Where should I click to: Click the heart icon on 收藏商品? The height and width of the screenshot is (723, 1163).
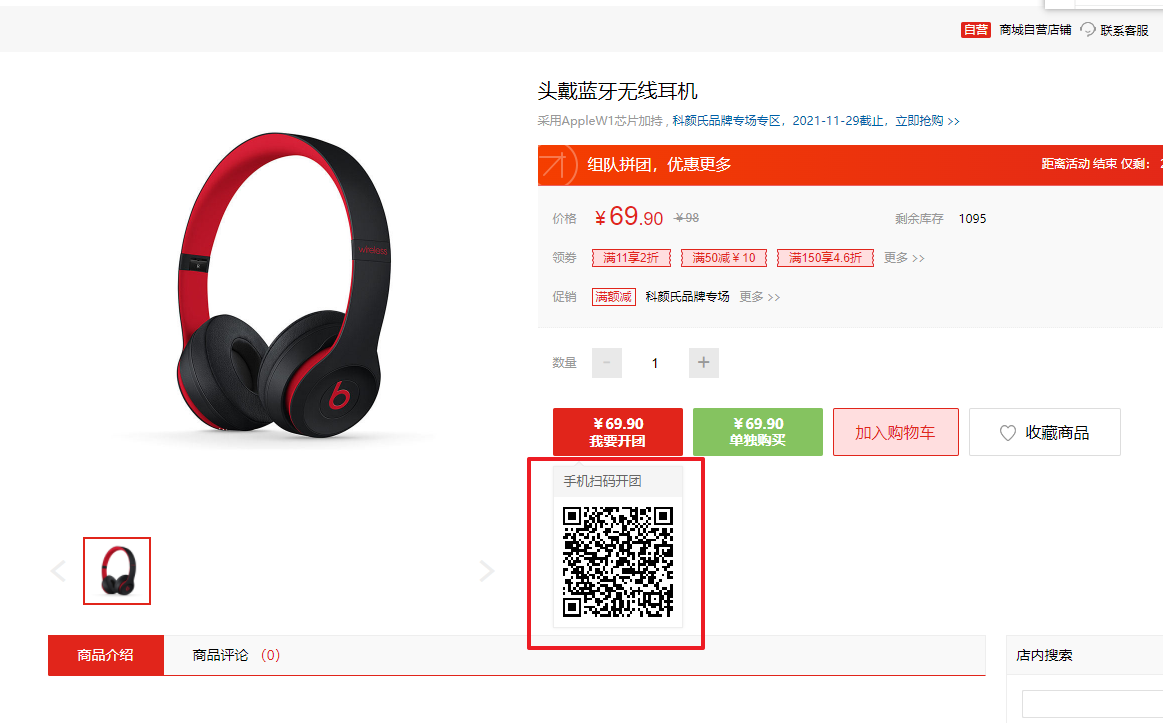(1007, 432)
